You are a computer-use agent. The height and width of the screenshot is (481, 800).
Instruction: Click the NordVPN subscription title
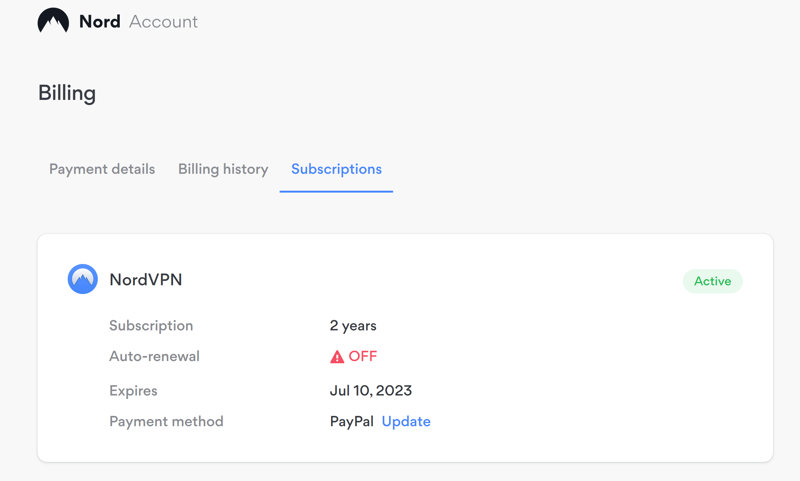click(x=146, y=280)
